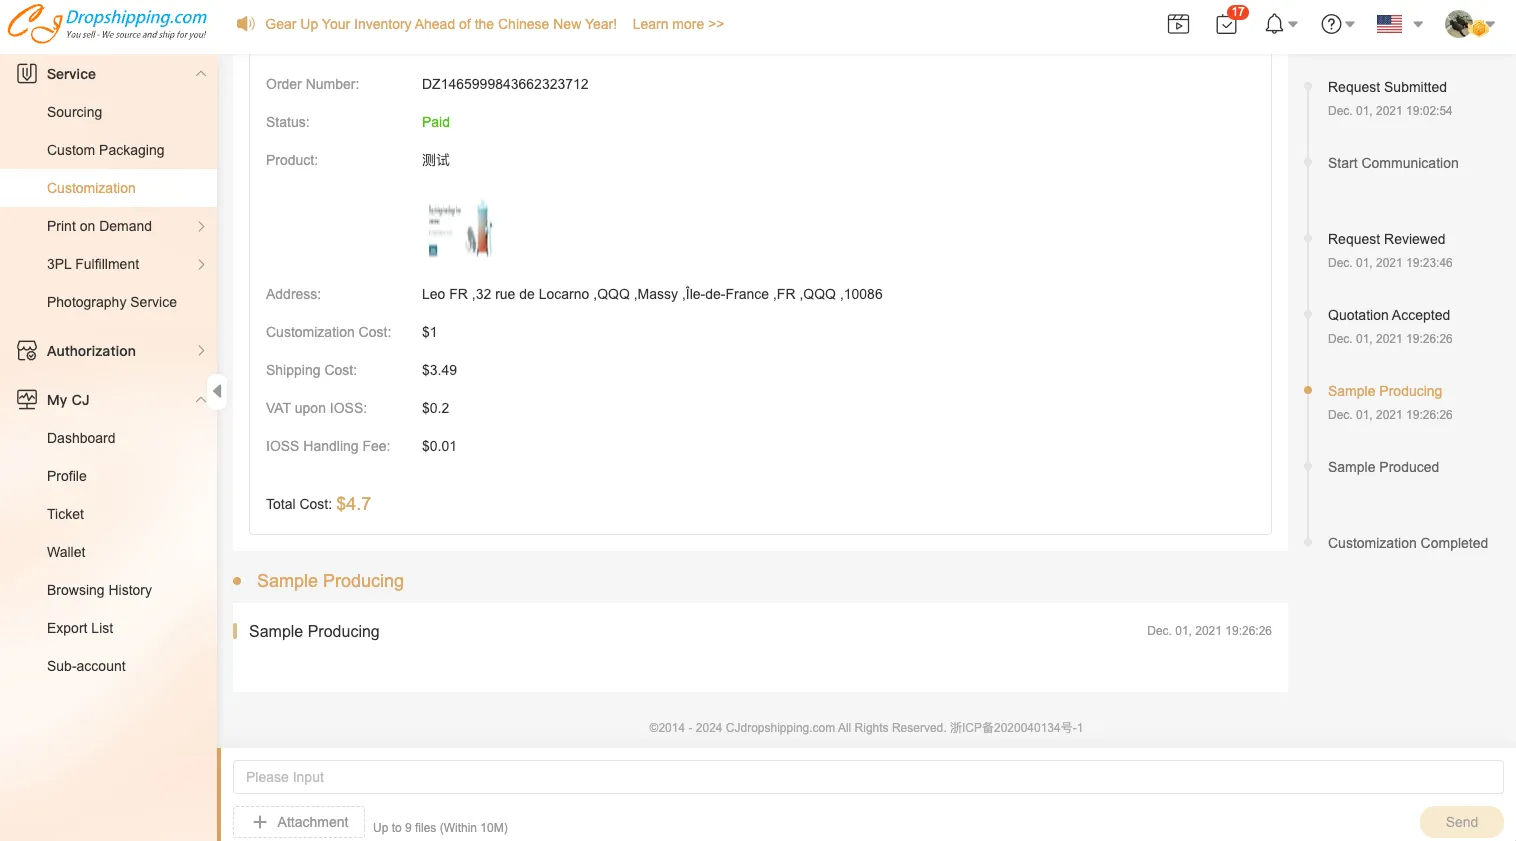Click the user avatar profile picture
Viewport: 1516px width, 841px height.
click(x=1461, y=24)
